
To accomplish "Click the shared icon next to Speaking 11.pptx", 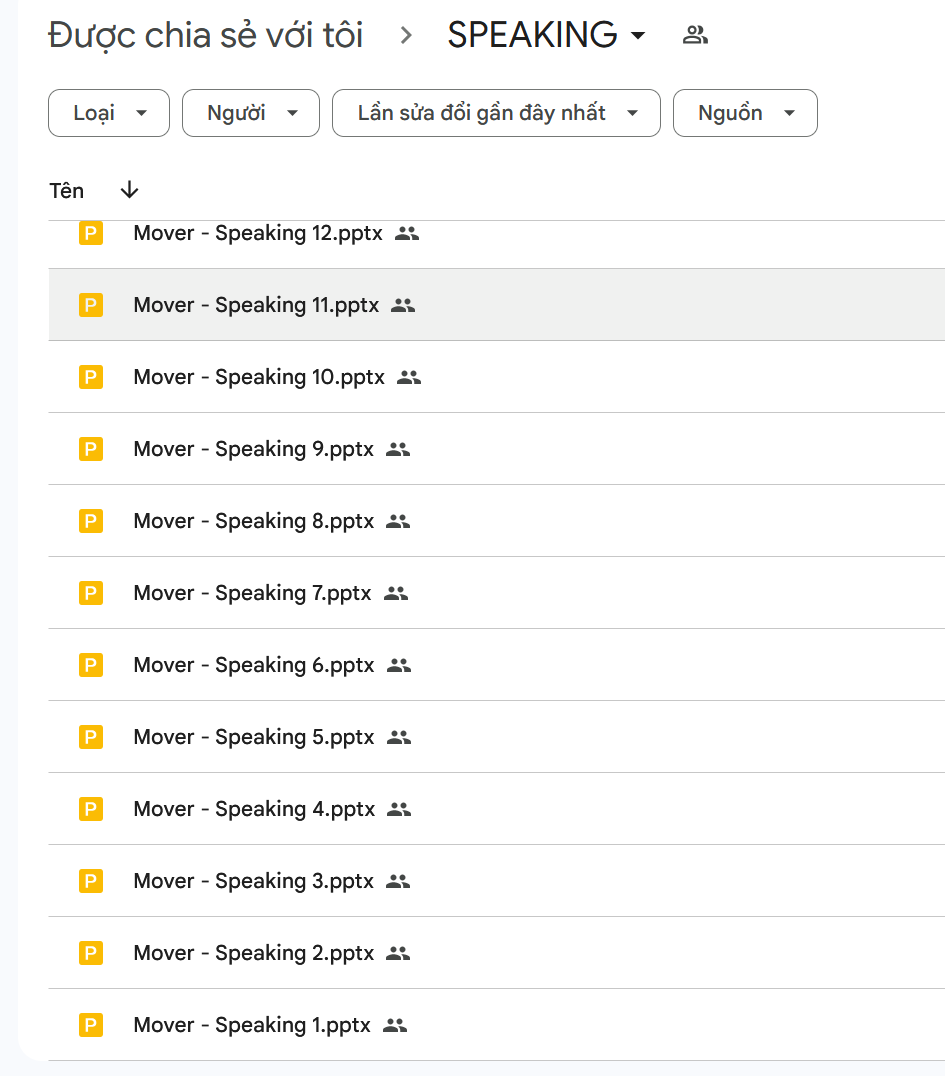I will 403,306.
